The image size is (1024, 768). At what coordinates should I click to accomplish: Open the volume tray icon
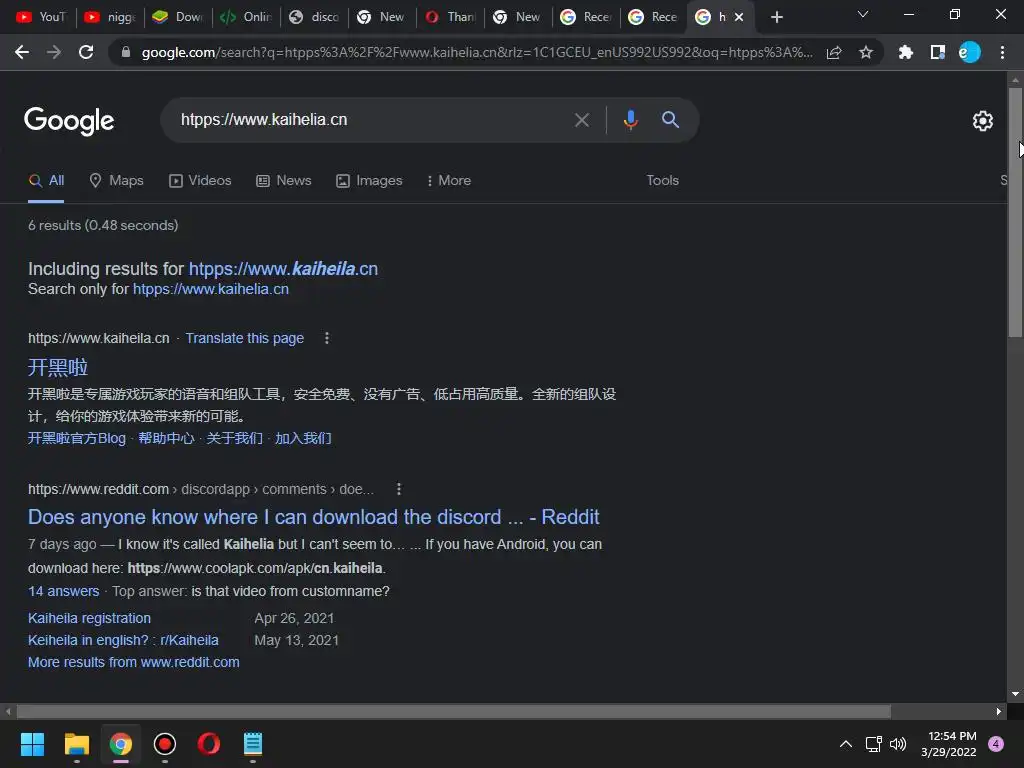899,744
